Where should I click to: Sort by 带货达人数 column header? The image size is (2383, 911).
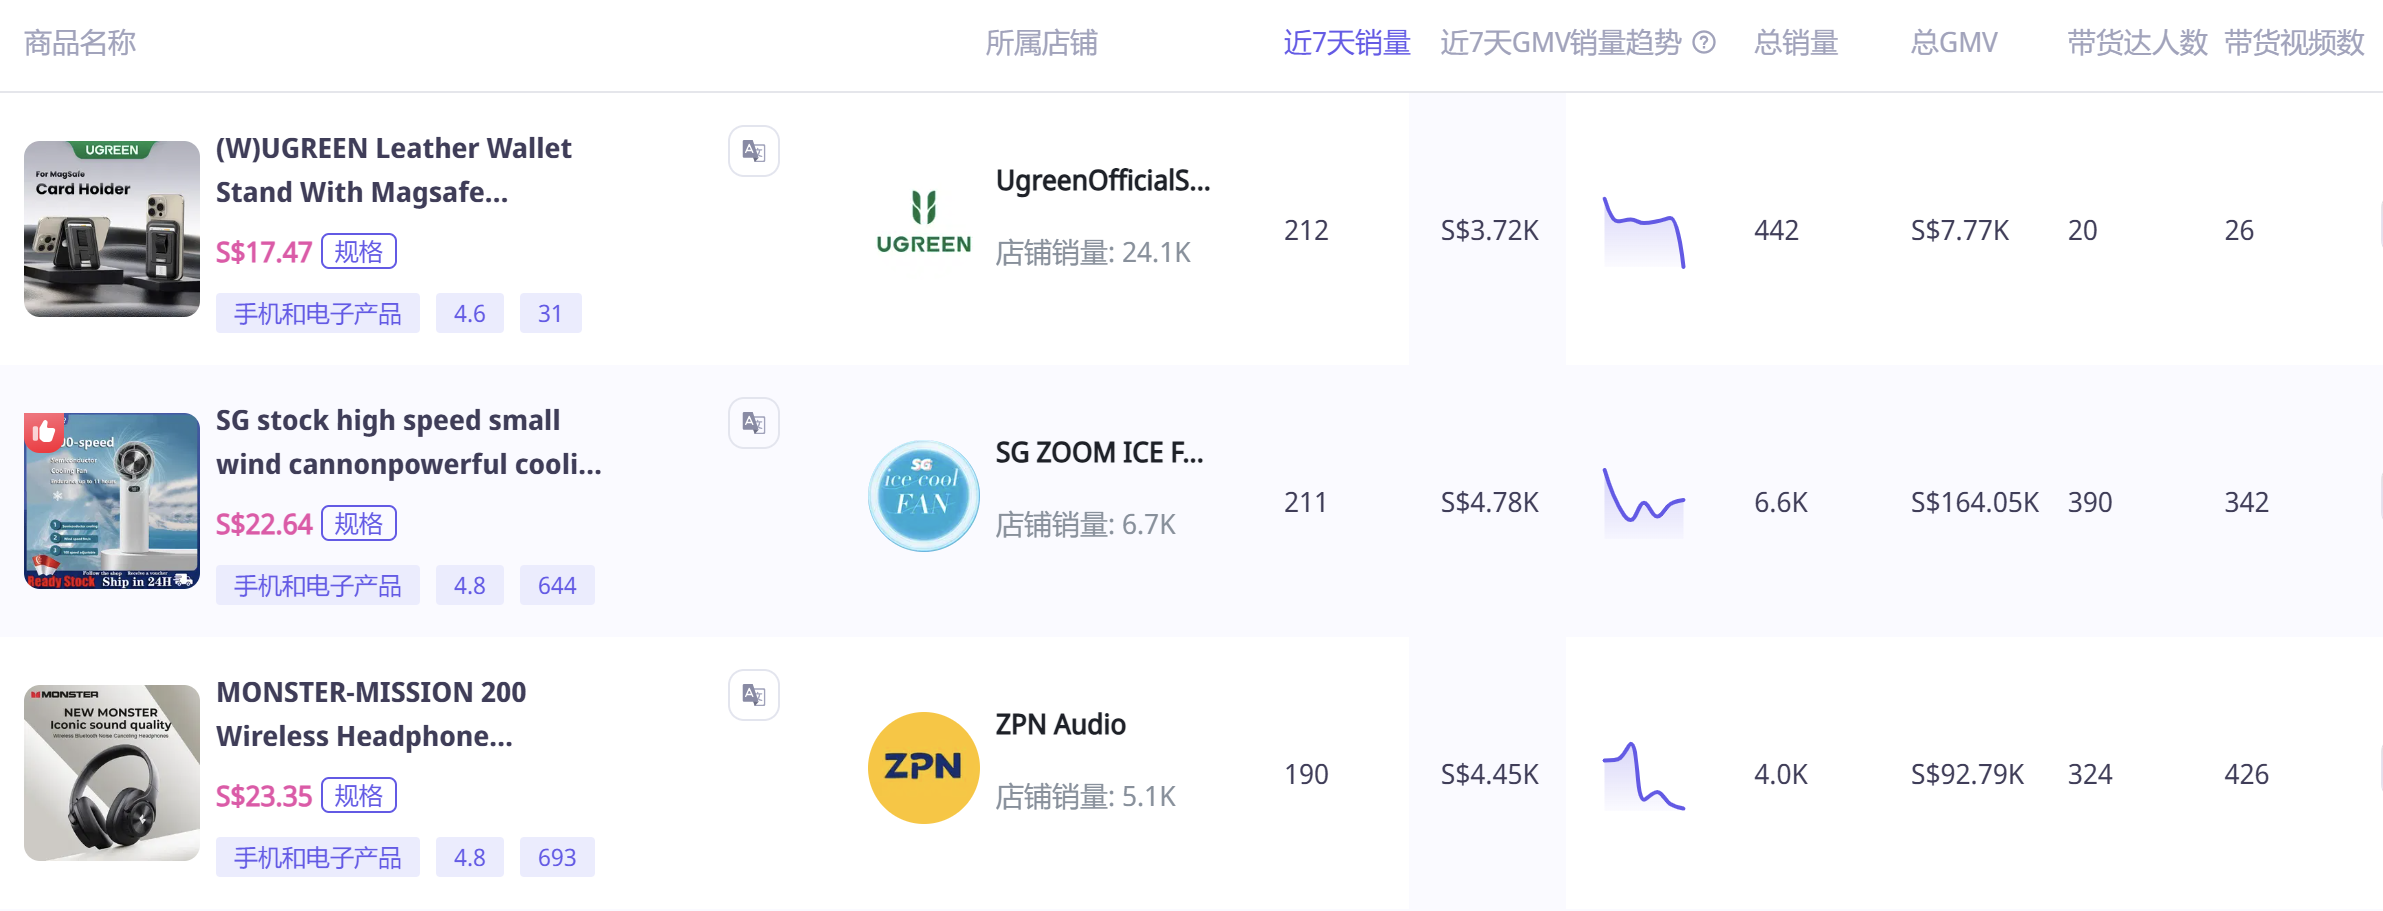(2137, 42)
